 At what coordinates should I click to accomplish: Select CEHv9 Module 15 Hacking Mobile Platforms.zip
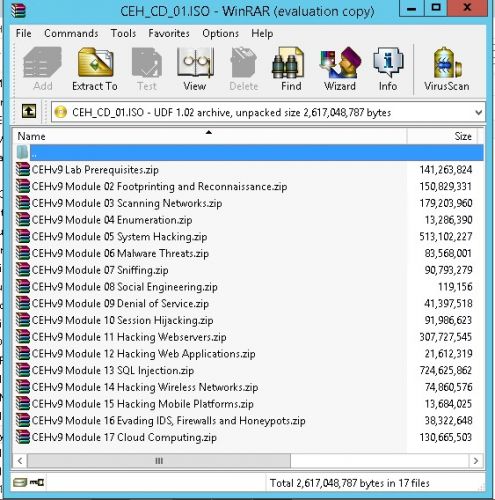pyautogui.click(x=143, y=404)
